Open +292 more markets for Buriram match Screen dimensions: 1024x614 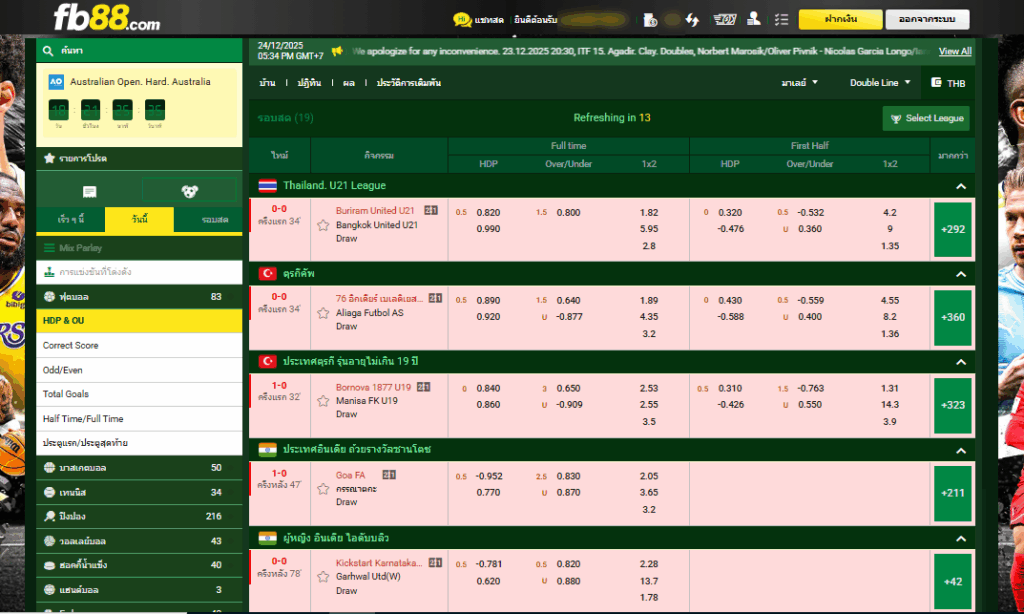point(953,229)
